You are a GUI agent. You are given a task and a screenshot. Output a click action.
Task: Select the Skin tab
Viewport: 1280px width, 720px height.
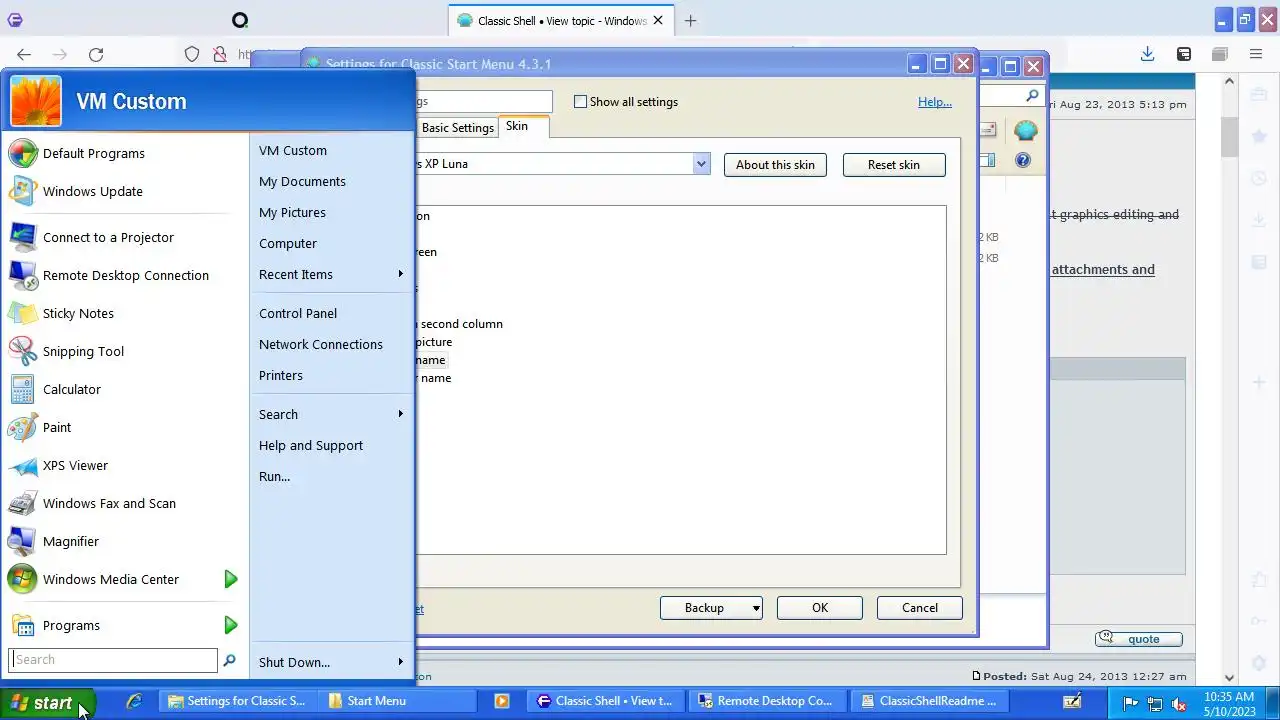(517, 126)
